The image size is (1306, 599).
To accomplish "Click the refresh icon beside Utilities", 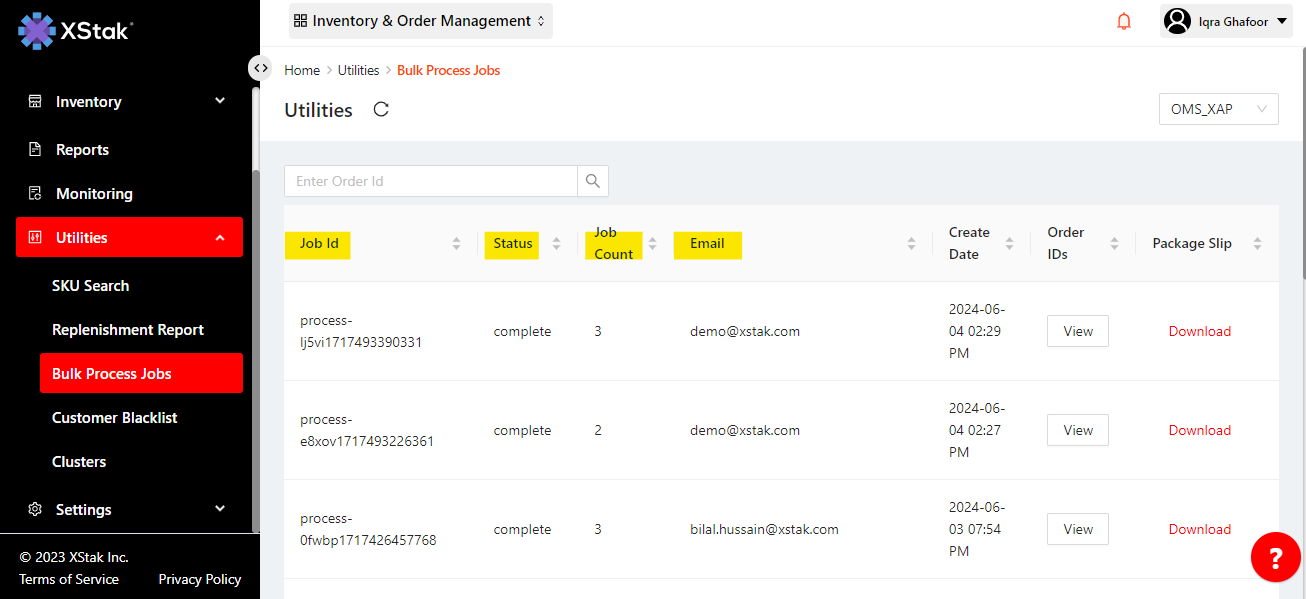I will click(x=381, y=110).
